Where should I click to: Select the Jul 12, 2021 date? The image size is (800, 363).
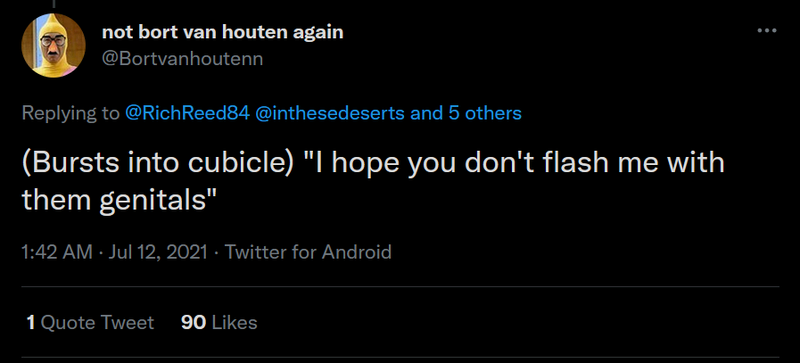[158, 252]
